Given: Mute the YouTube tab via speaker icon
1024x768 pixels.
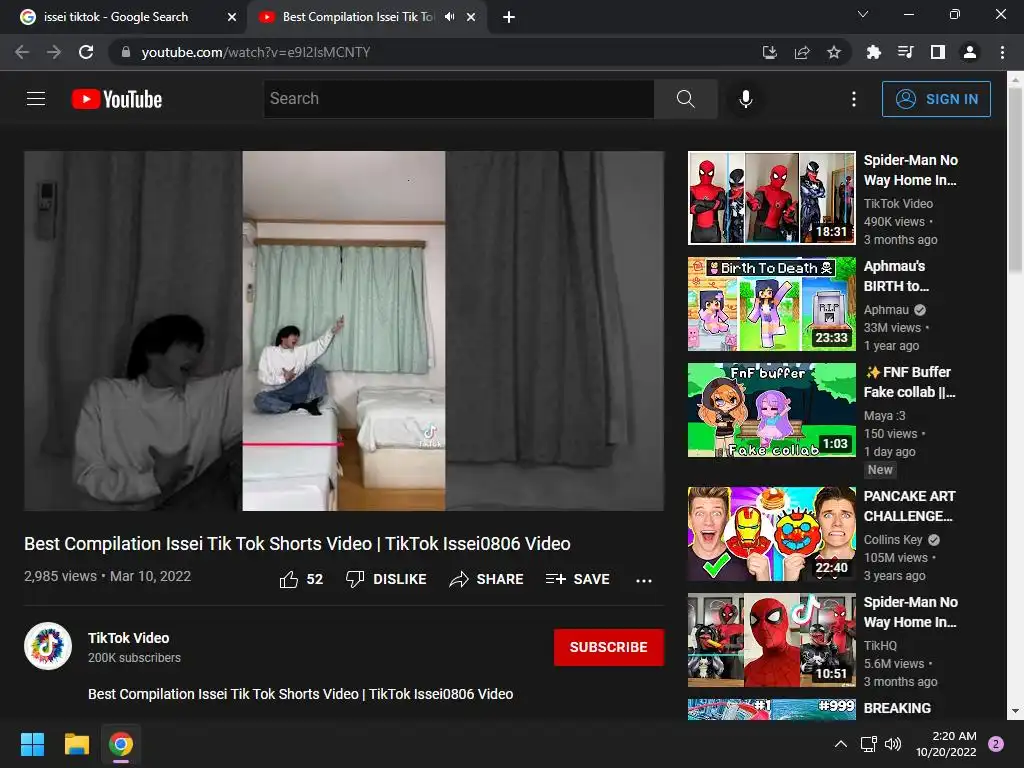Looking at the screenshot, I should pos(449,17).
